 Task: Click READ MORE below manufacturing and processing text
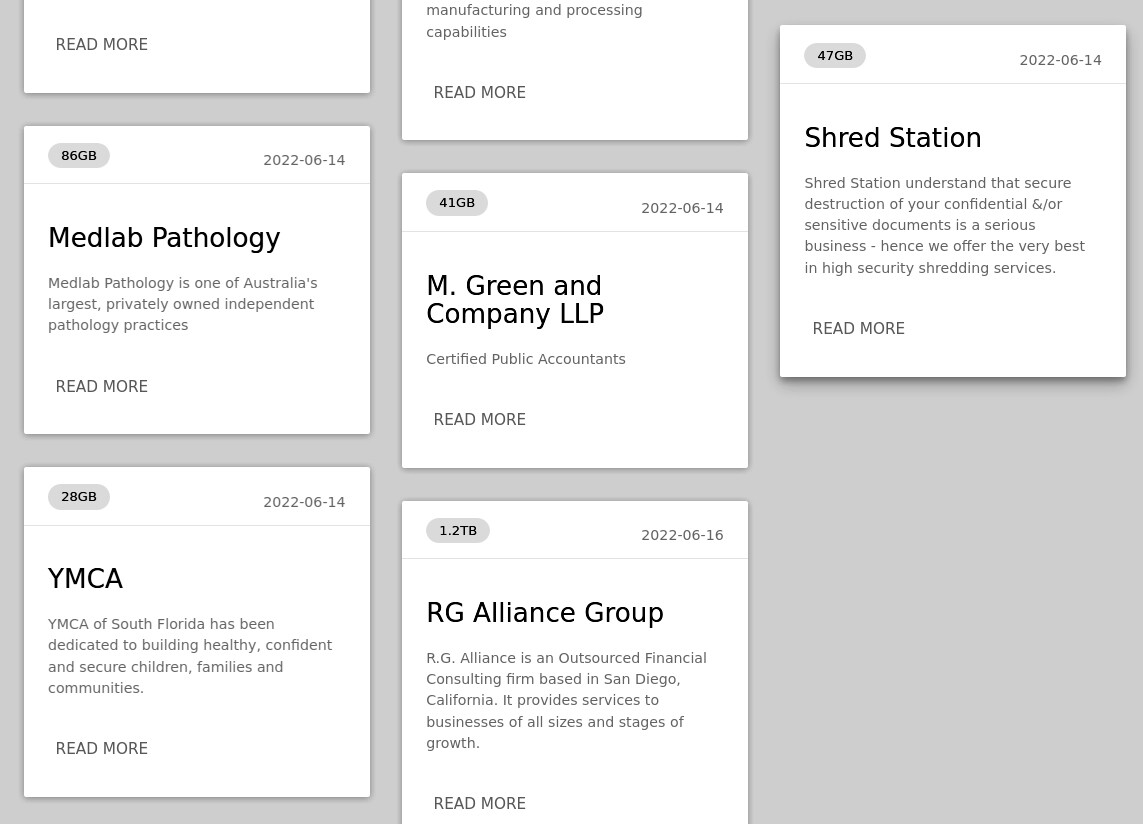[480, 93]
